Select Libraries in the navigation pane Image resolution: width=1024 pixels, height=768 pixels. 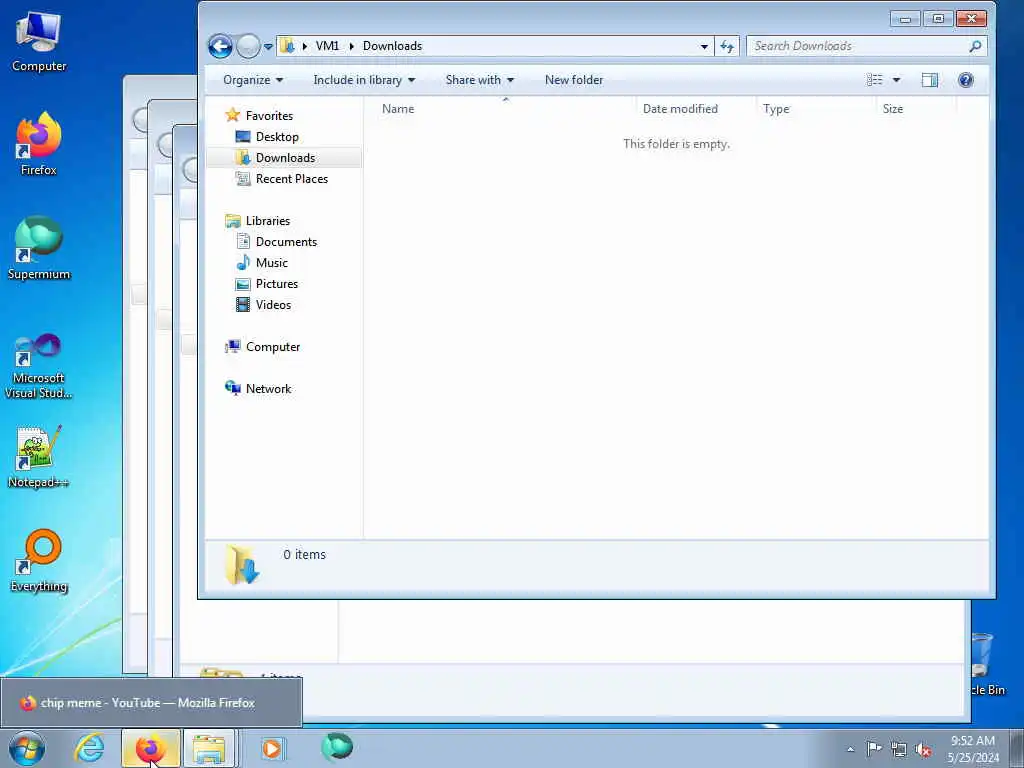[268, 221]
